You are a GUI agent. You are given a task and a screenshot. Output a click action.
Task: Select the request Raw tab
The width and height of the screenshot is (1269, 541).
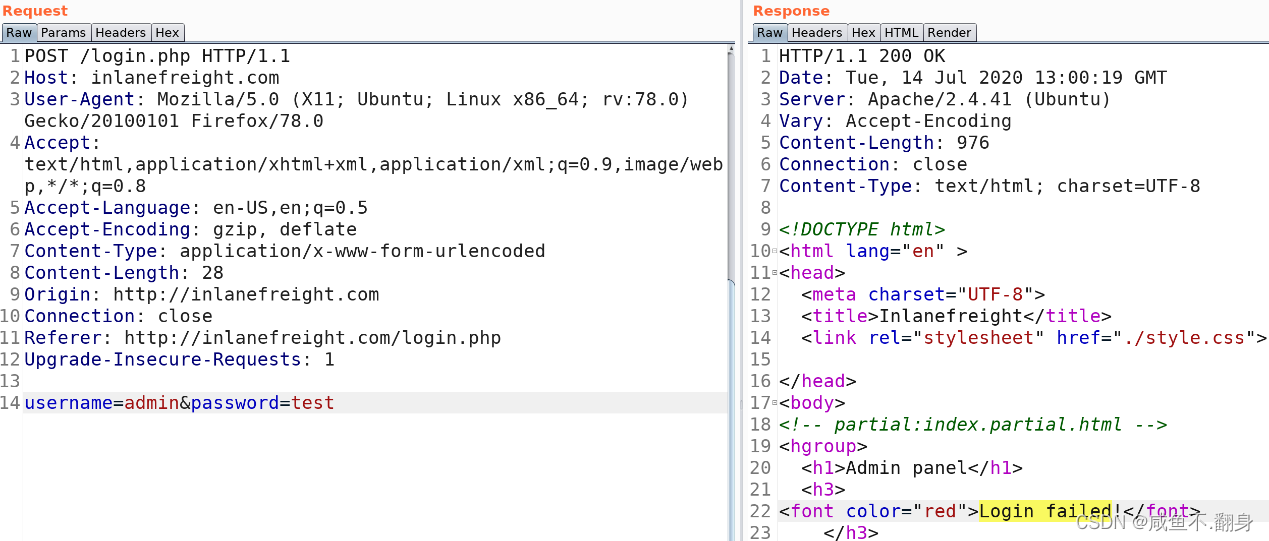point(19,33)
